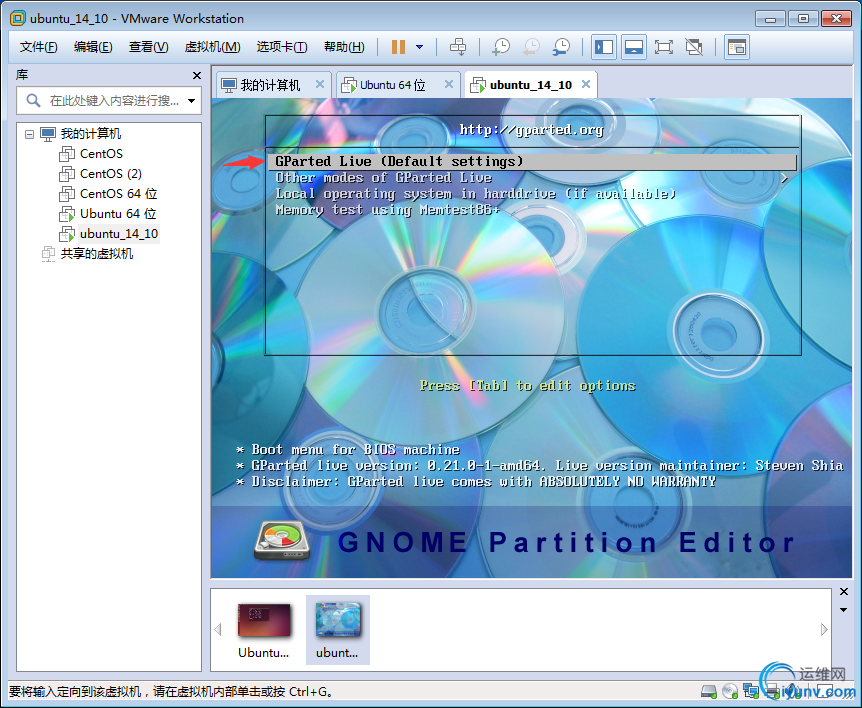
Task: Select Ubuntu 64 位 in the library tree
Action: coord(118,214)
